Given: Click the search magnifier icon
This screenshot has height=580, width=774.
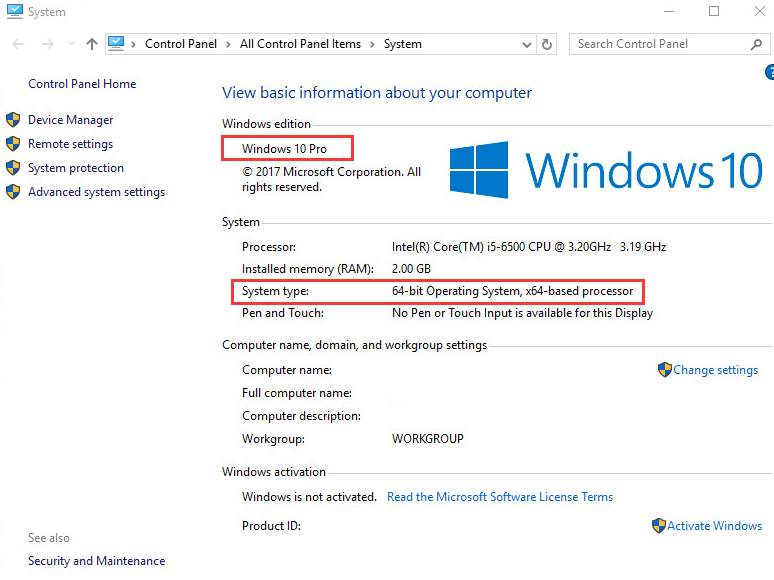Looking at the screenshot, I should (756, 44).
